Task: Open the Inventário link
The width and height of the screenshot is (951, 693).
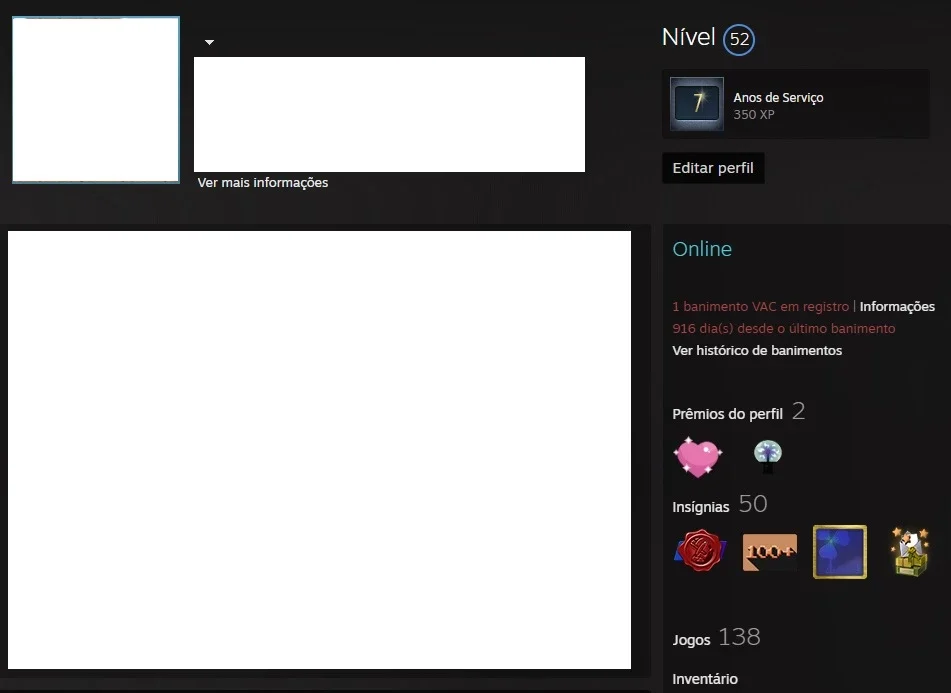Action: pyautogui.click(x=705, y=679)
